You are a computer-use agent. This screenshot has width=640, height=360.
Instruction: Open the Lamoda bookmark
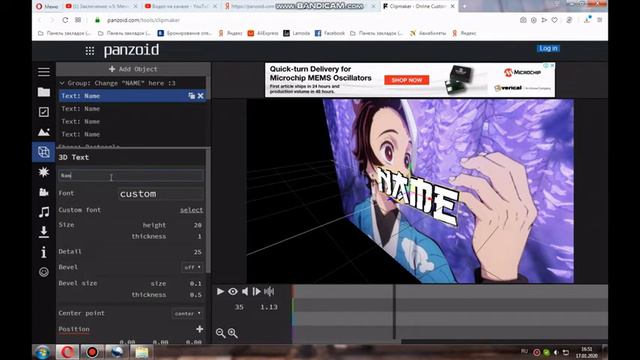click(297, 33)
